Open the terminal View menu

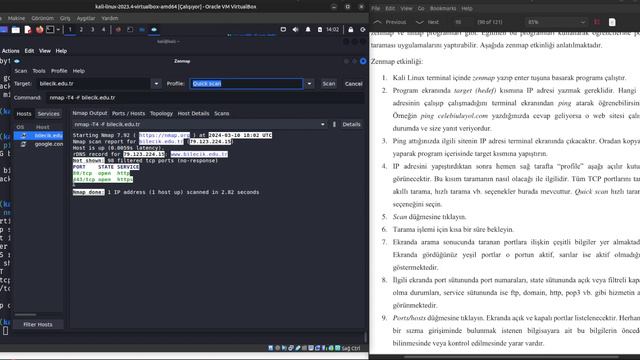pos(44,51)
